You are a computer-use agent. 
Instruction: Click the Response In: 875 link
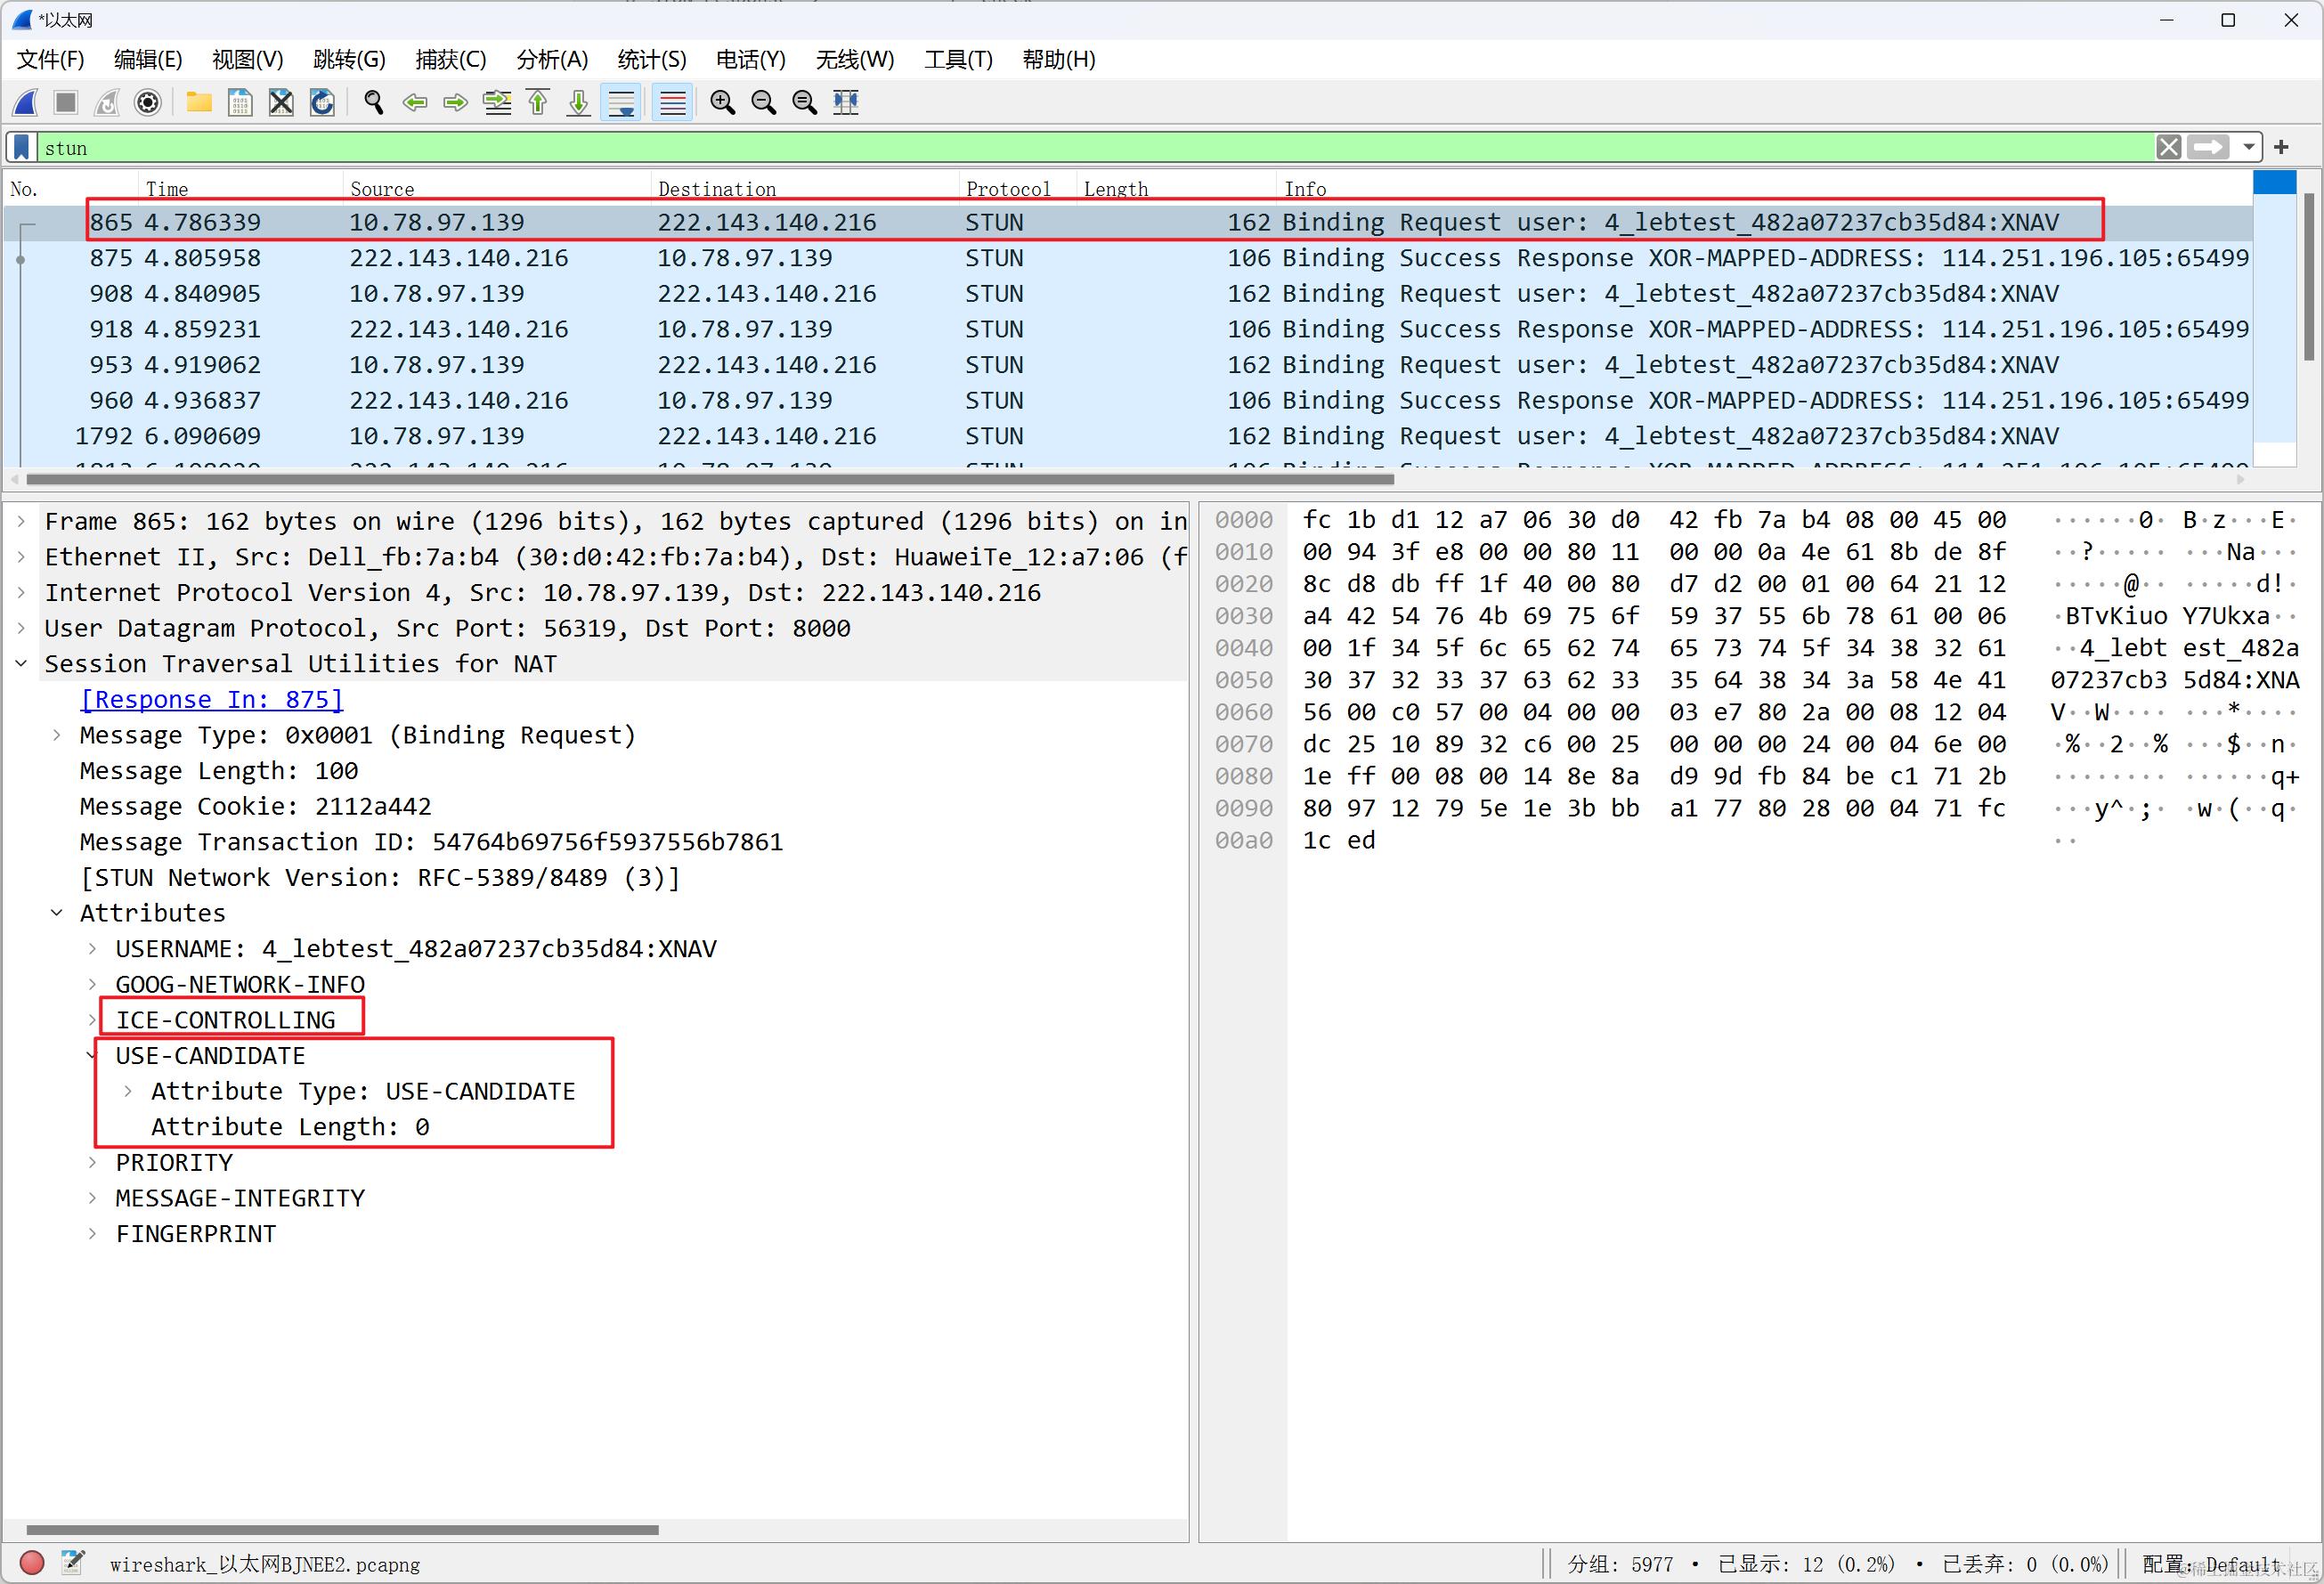click(211, 700)
